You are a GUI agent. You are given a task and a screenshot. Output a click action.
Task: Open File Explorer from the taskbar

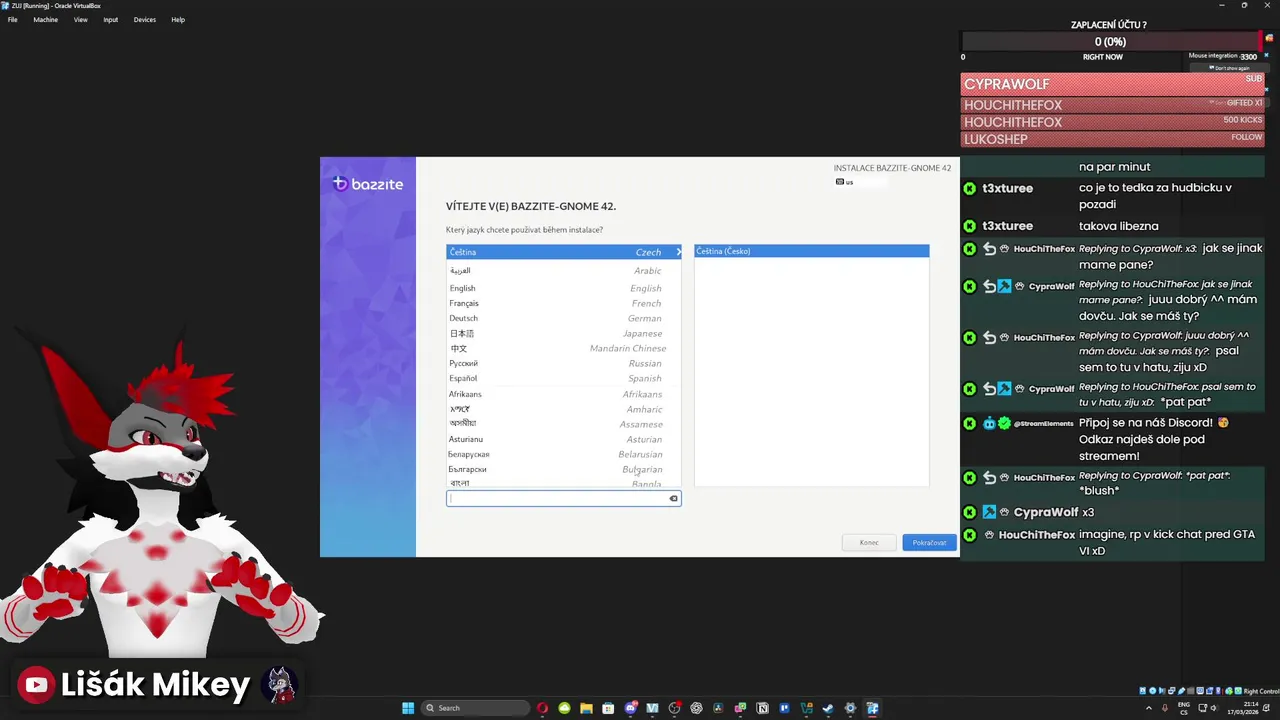(x=586, y=708)
